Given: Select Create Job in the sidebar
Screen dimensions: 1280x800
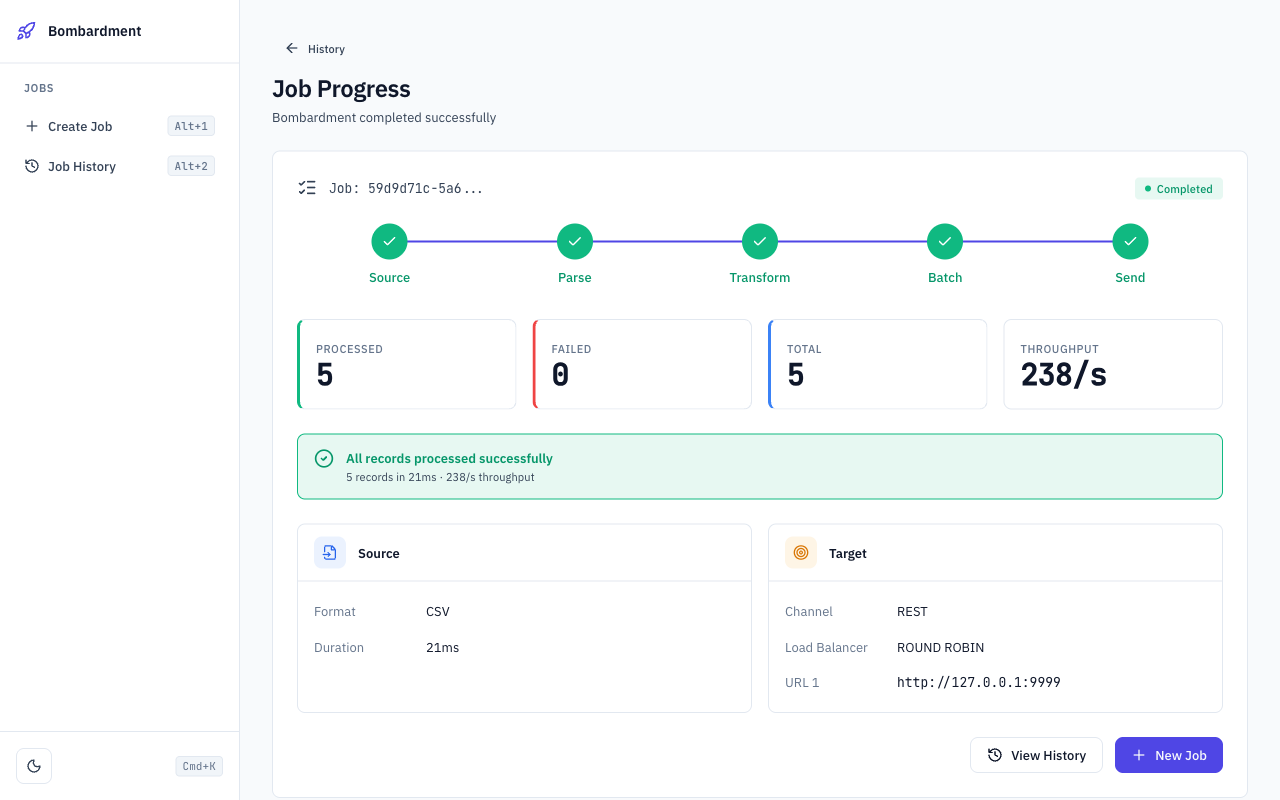Looking at the screenshot, I should coord(80,126).
